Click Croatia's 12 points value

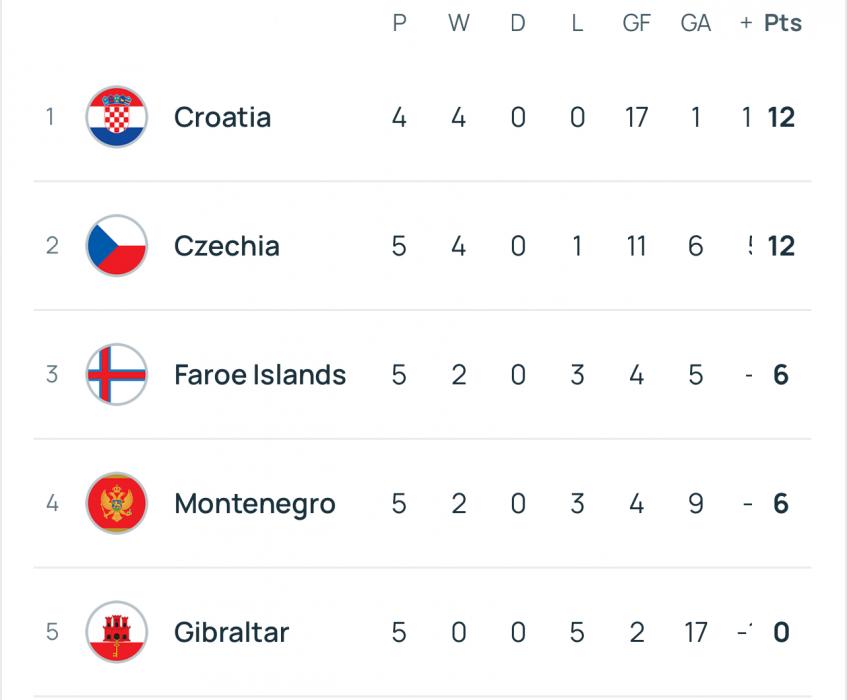pyautogui.click(x=781, y=117)
